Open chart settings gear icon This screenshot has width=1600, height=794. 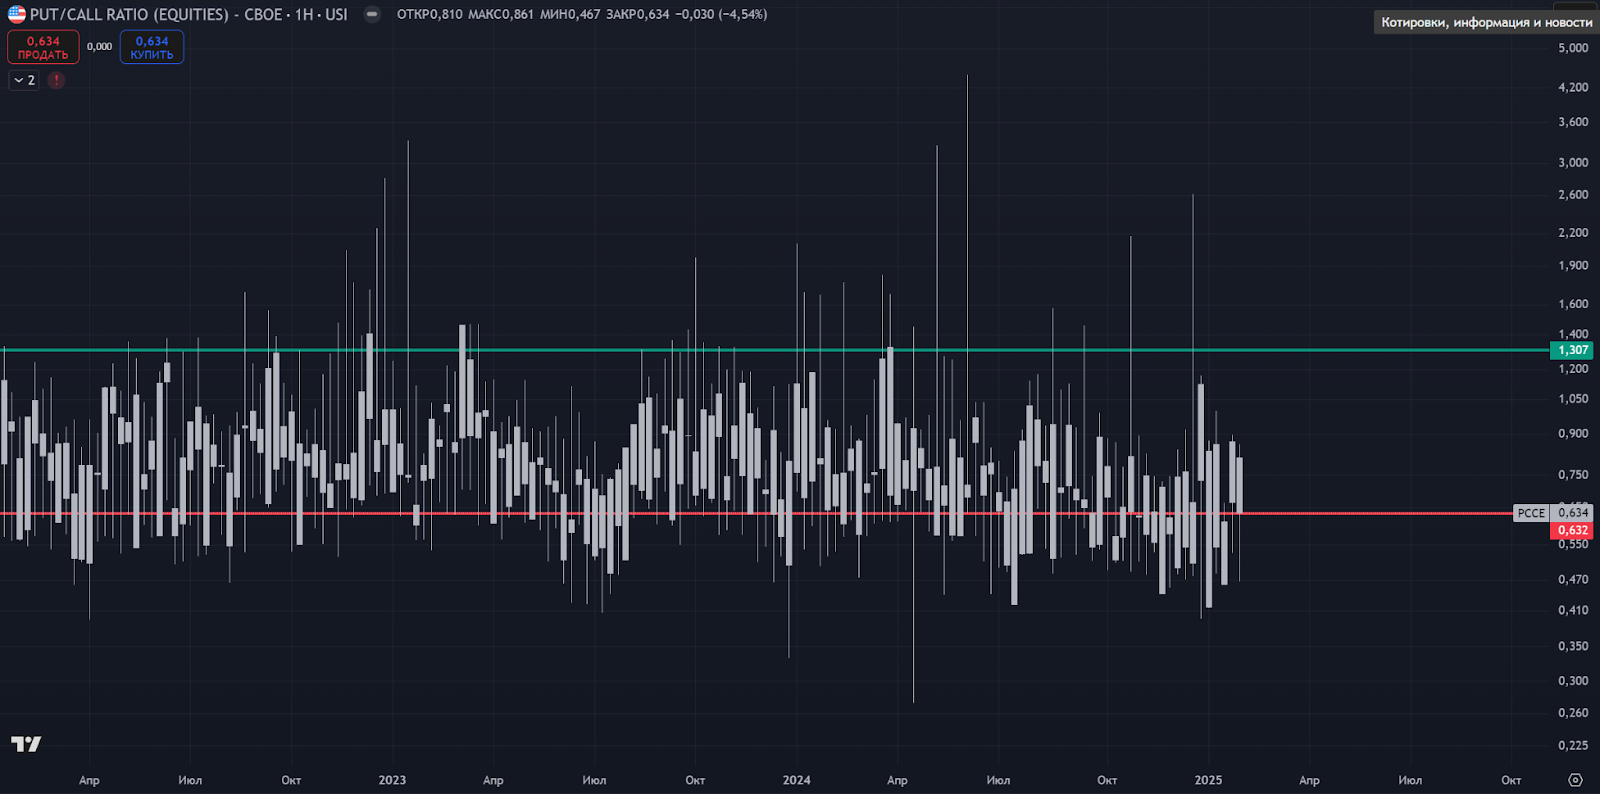[x=1575, y=780]
